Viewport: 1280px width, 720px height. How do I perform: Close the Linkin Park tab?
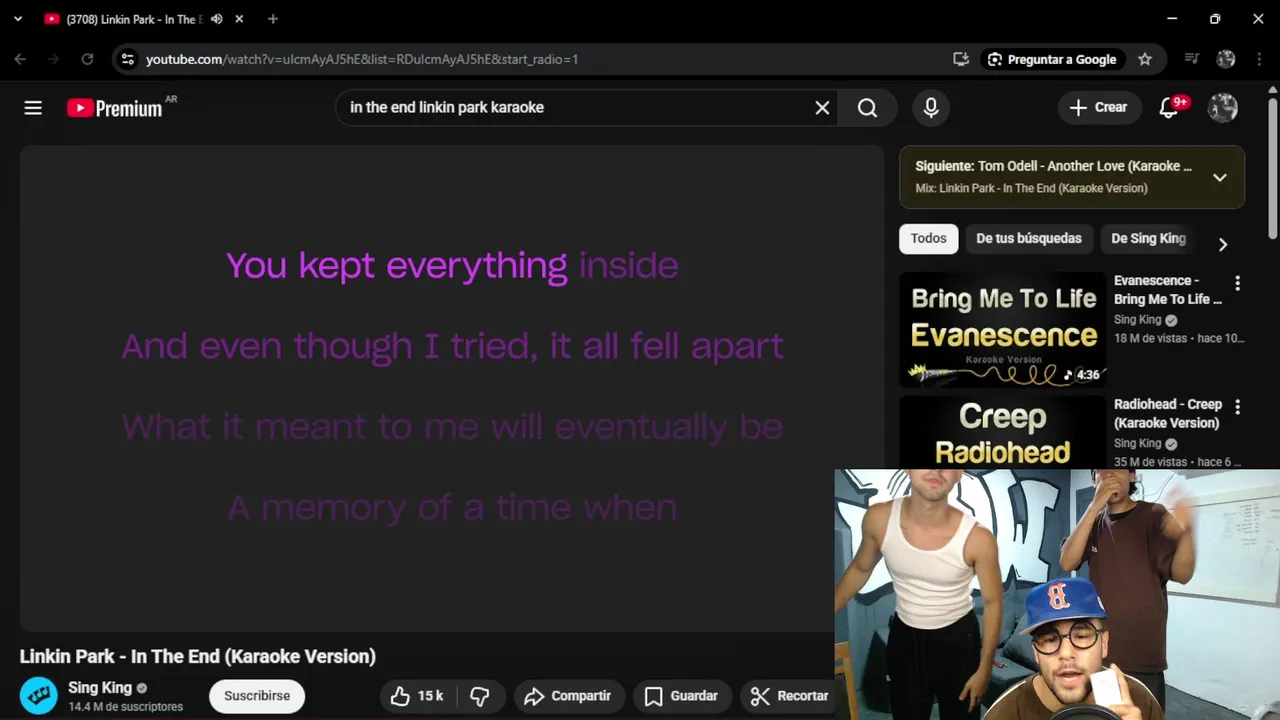239,19
